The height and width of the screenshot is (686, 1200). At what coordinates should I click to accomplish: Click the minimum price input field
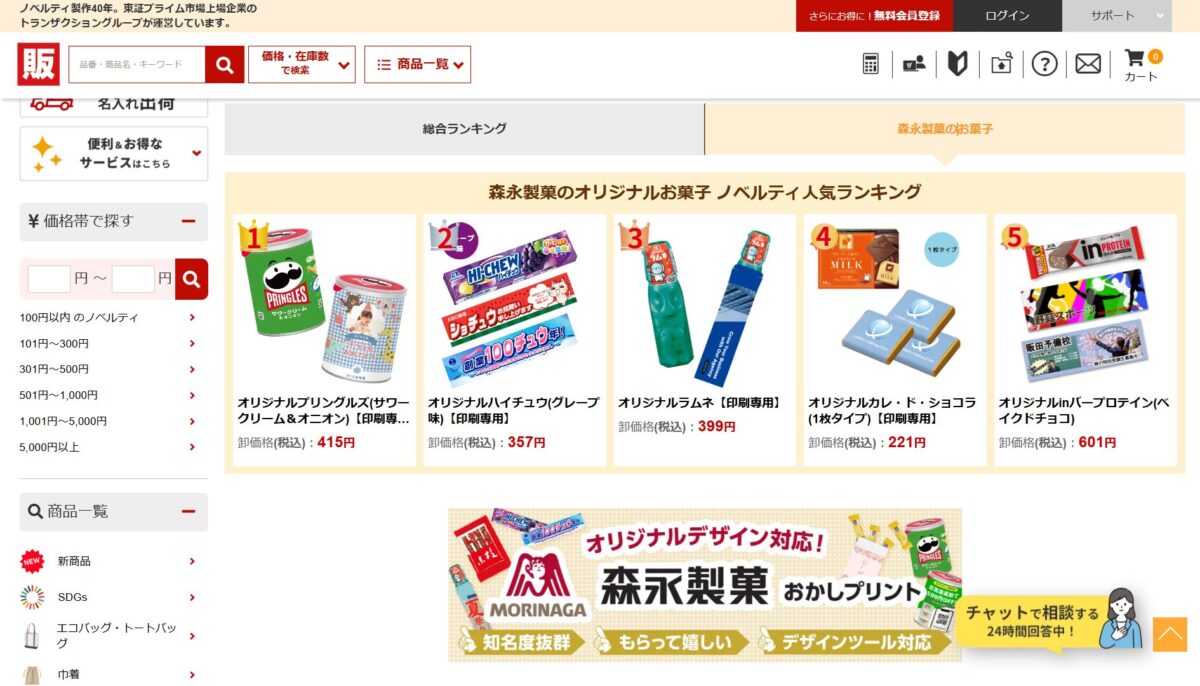(x=49, y=279)
